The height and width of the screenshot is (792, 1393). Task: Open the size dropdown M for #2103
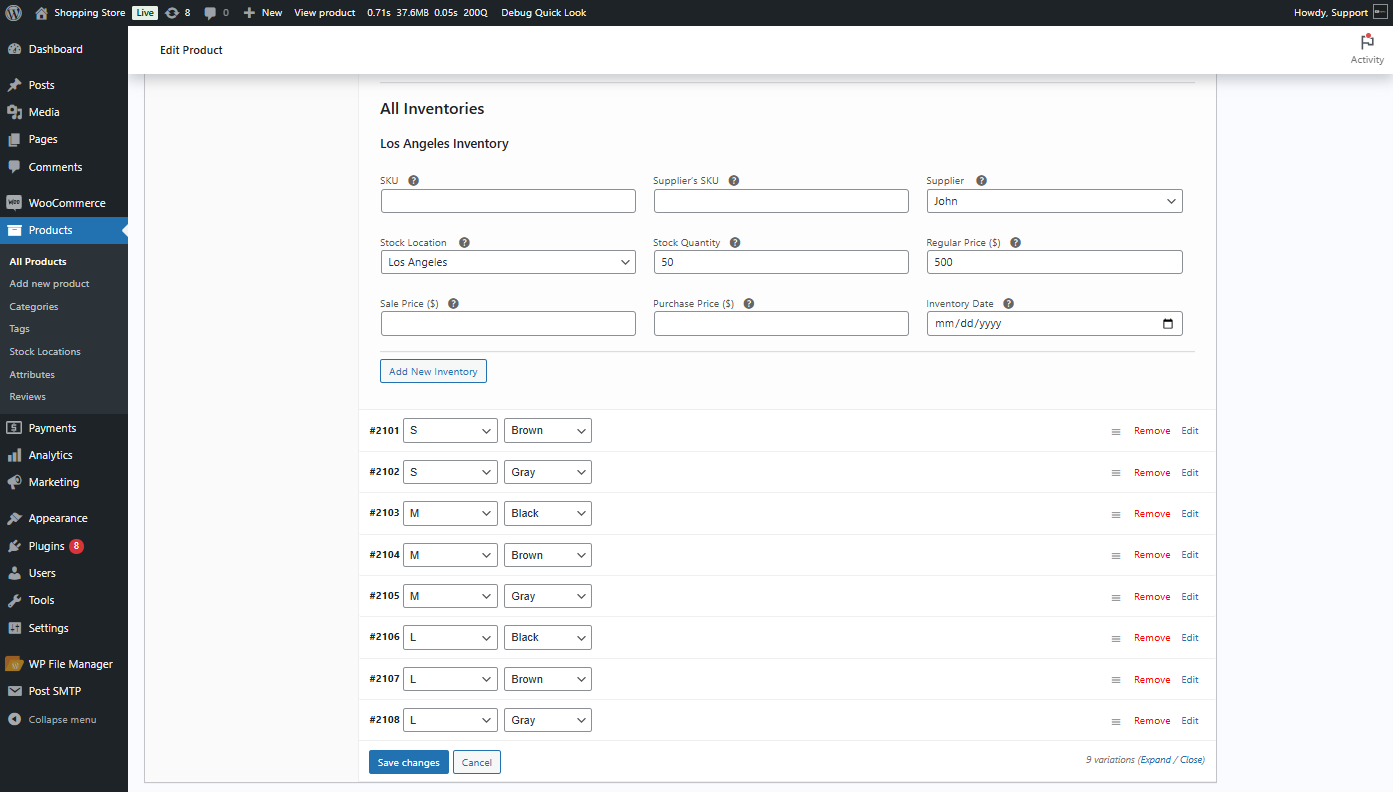point(450,514)
